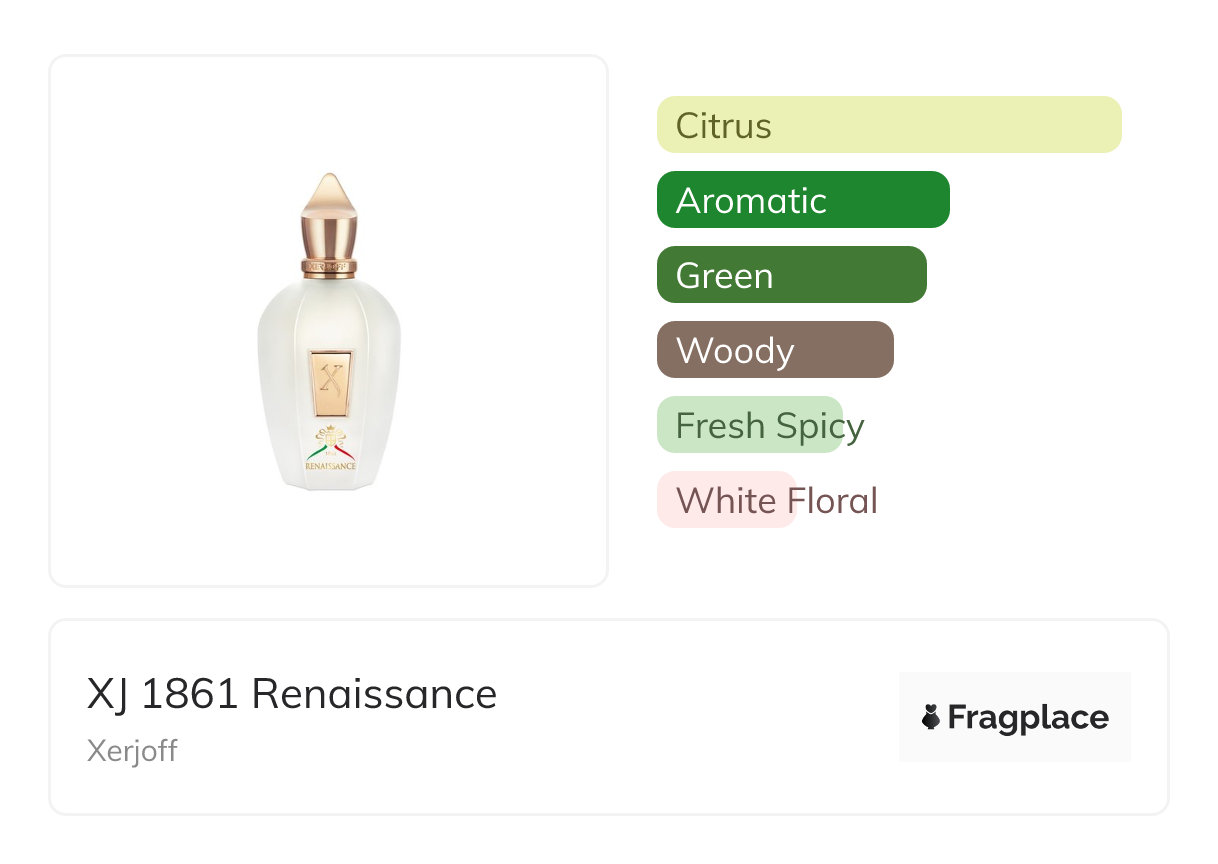Click the engraved gold collar ring on bottle
Viewport: 1218px width, 864px height.
pos(329,267)
